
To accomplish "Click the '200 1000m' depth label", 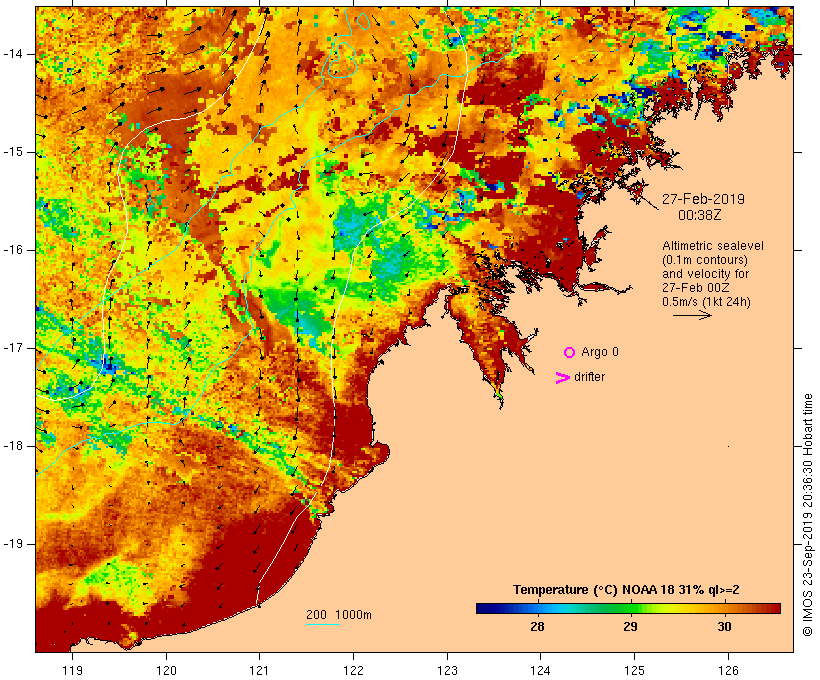I will 339,615.
